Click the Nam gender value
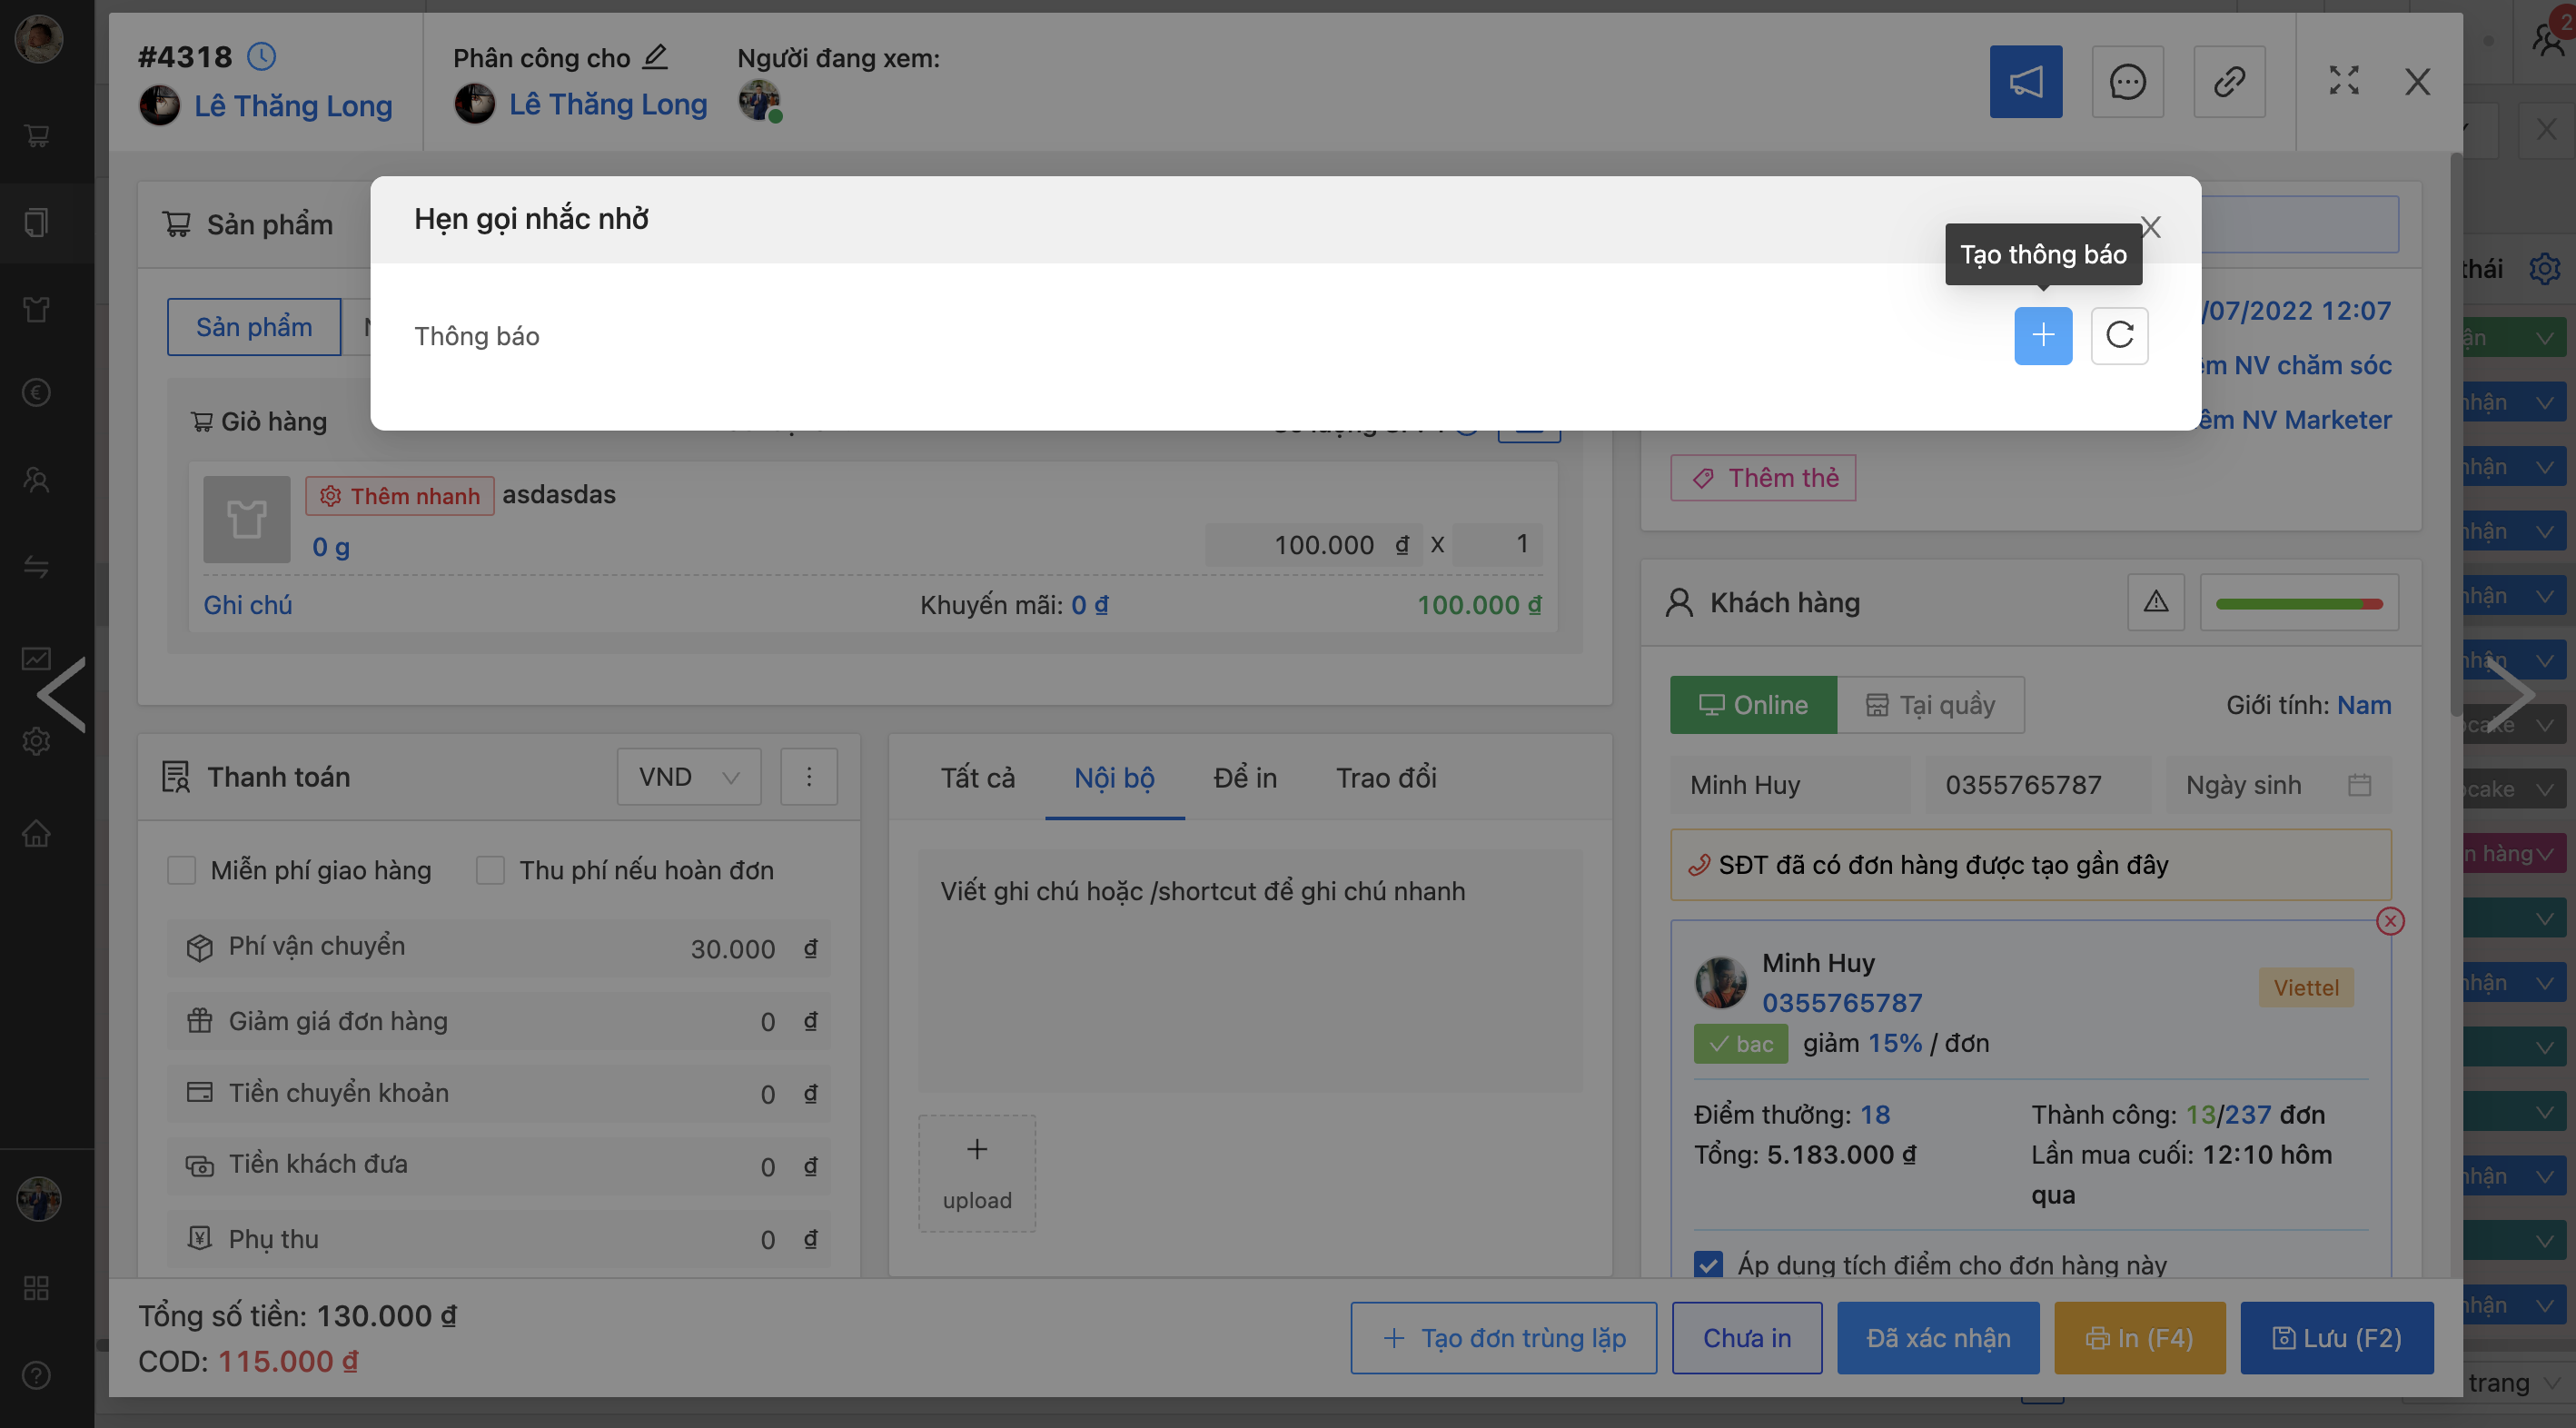Screen dimensions: 2576x1428 point(2363,705)
